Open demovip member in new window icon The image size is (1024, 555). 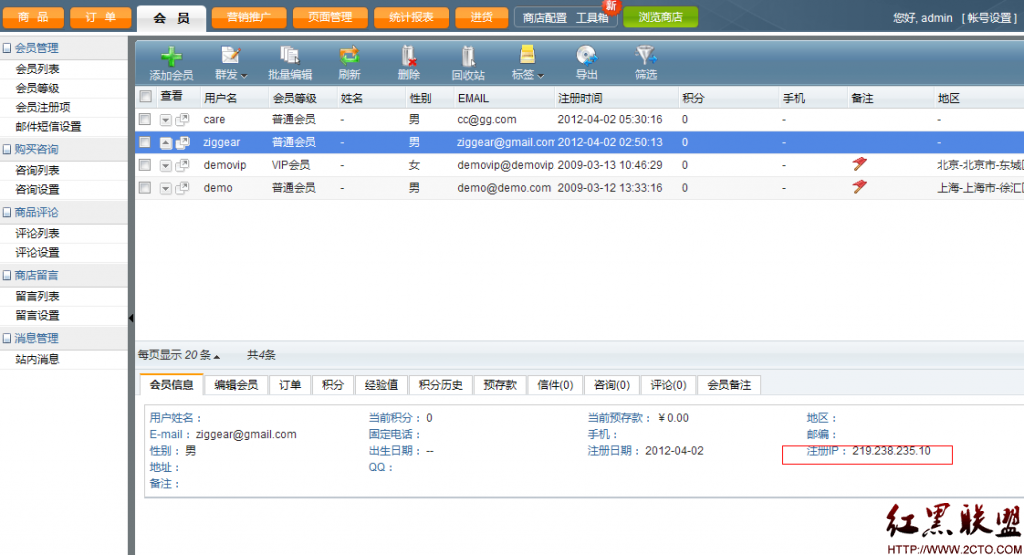coord(183,165)
